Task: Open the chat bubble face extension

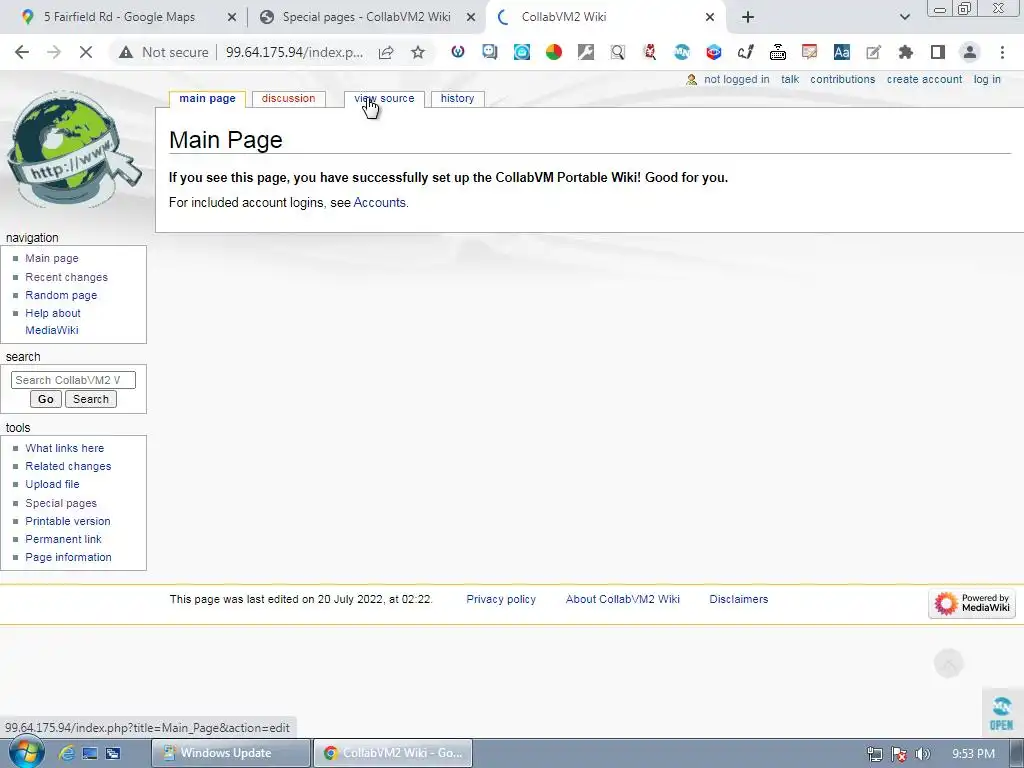Action: (x=490, y=52)
